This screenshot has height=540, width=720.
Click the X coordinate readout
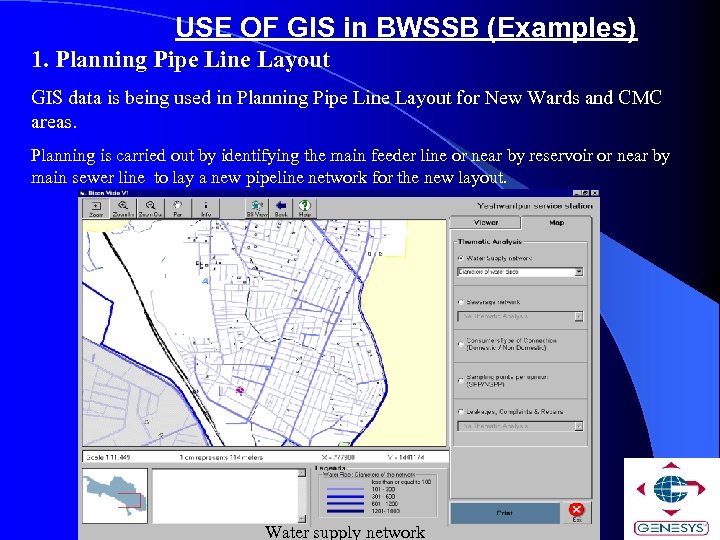(x=338, y=457)
